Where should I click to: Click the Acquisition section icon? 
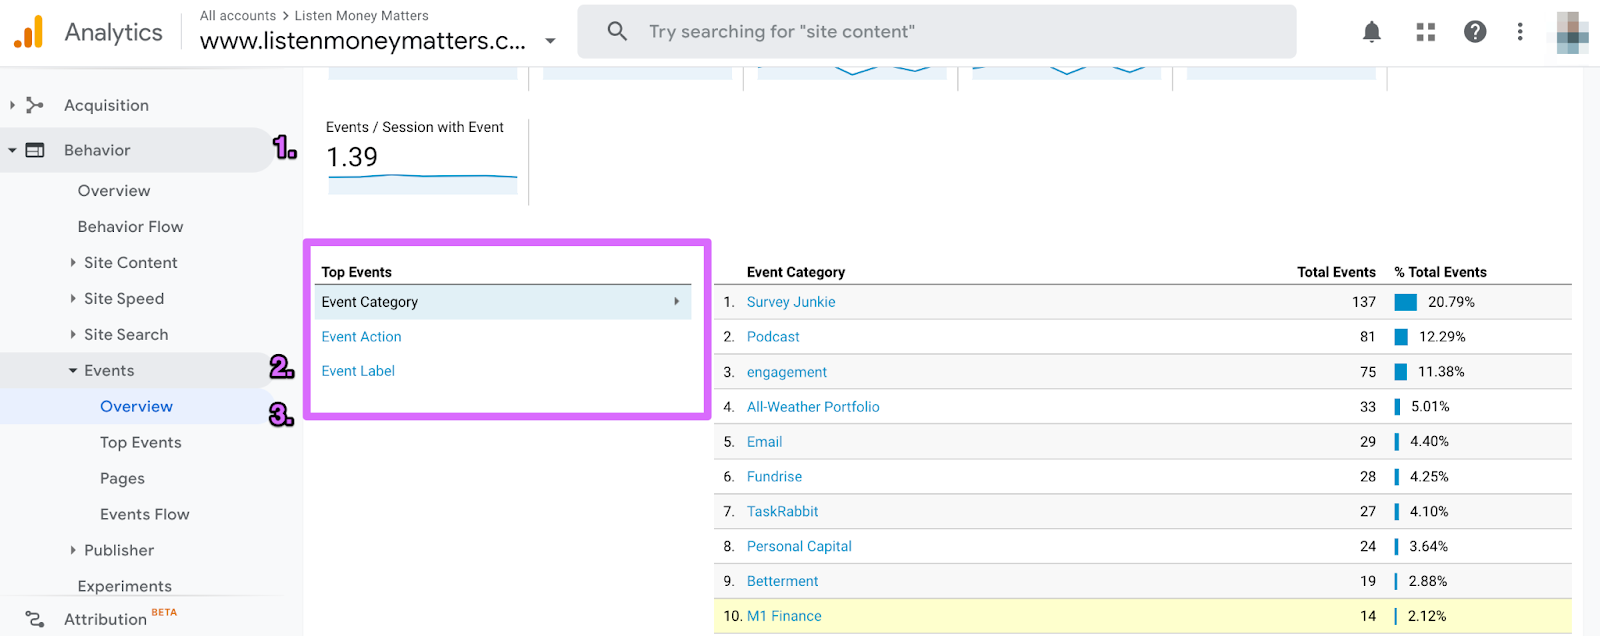tap(35, 105)
